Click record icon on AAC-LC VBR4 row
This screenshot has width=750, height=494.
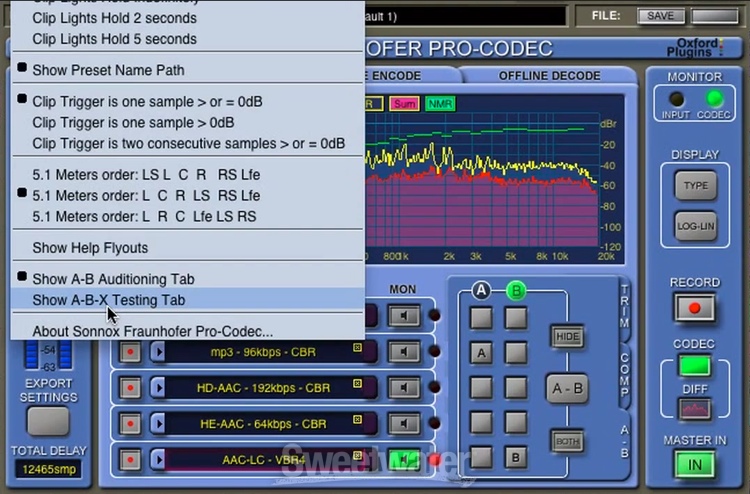(130, 460)
